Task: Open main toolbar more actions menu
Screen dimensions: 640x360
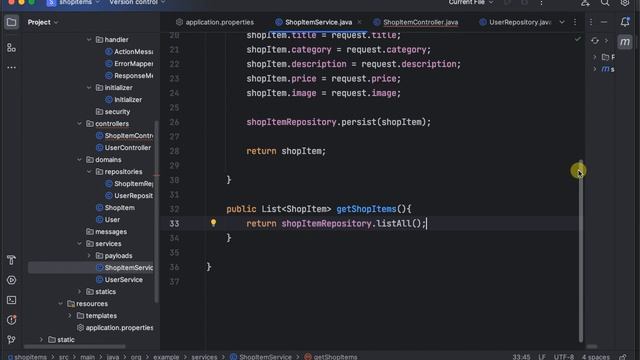Action: click(541, 2)
